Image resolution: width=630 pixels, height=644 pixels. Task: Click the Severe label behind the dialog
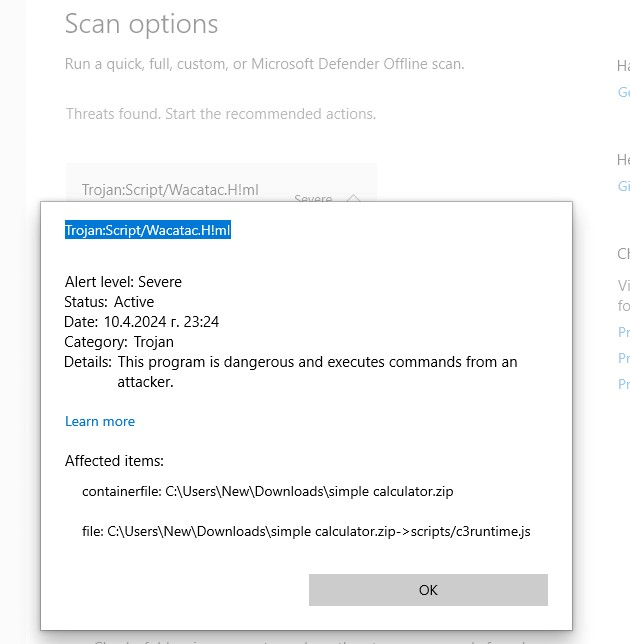[313, 198]
